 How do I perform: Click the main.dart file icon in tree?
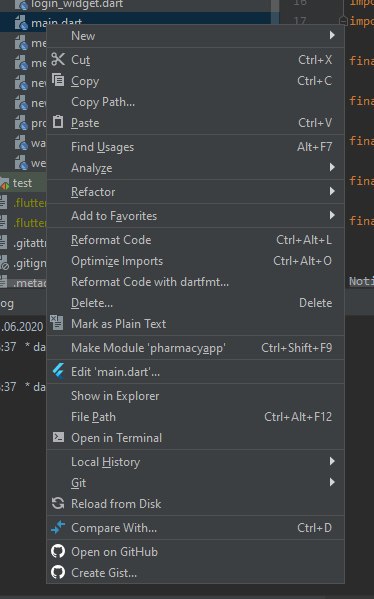(x=21, y=23)
